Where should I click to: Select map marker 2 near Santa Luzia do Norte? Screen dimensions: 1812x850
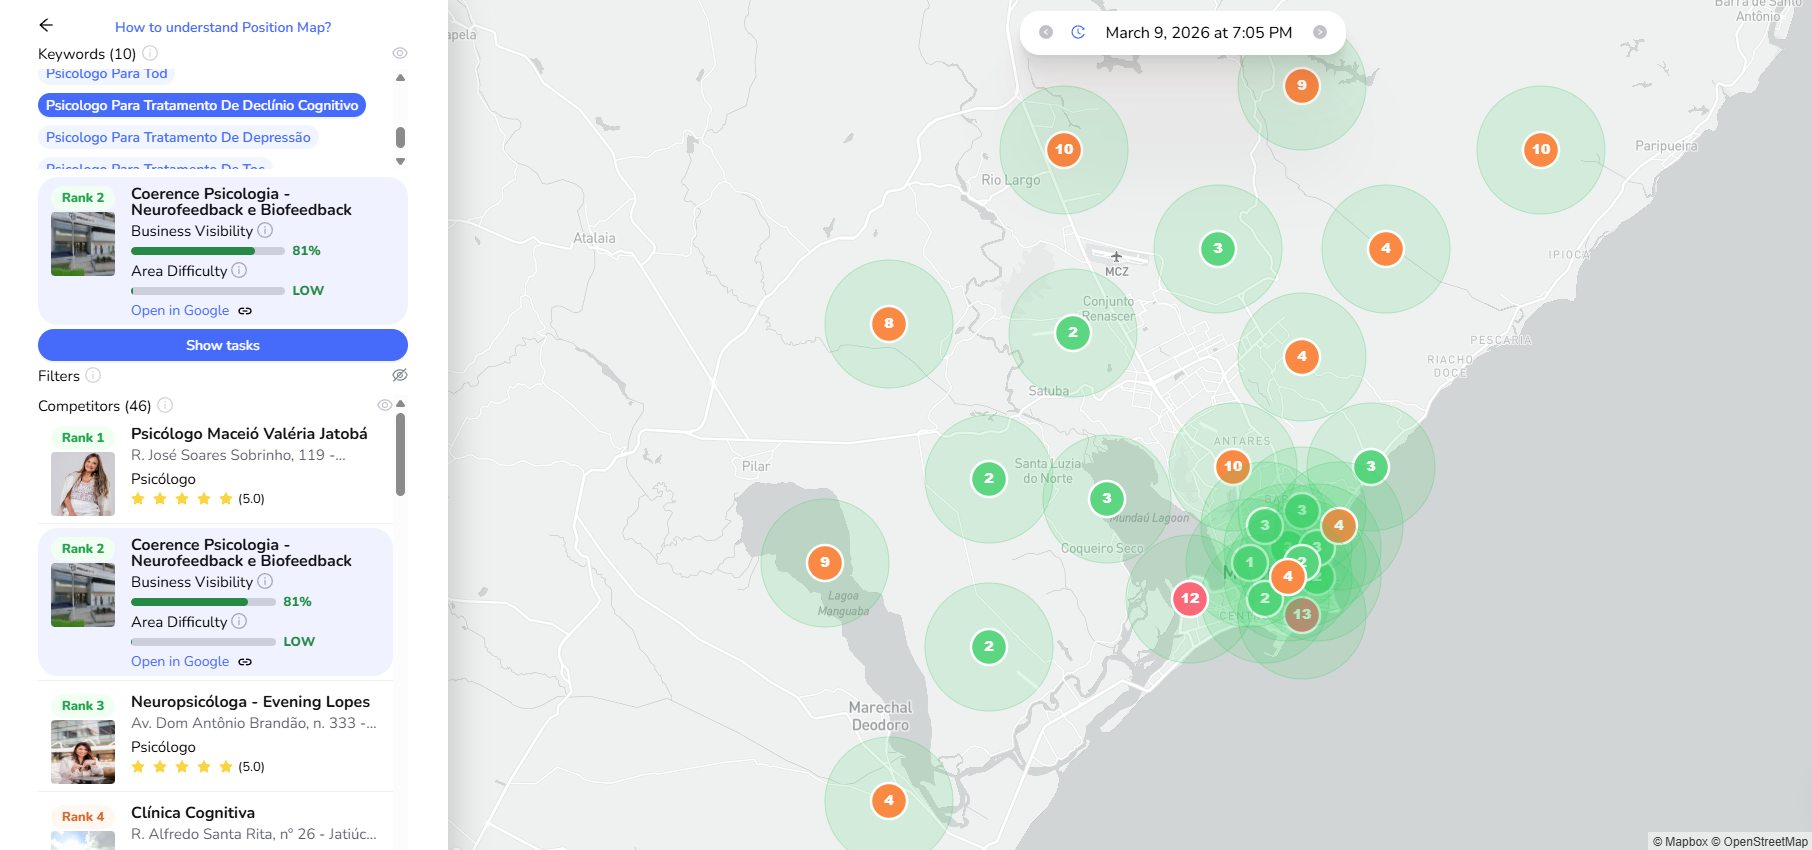[989, 478]
